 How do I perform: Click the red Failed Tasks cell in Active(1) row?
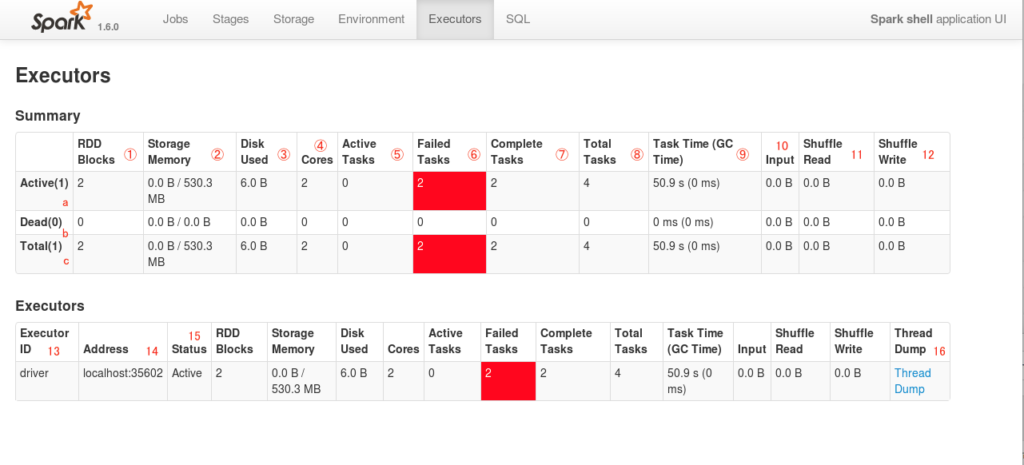coord(449,191)
